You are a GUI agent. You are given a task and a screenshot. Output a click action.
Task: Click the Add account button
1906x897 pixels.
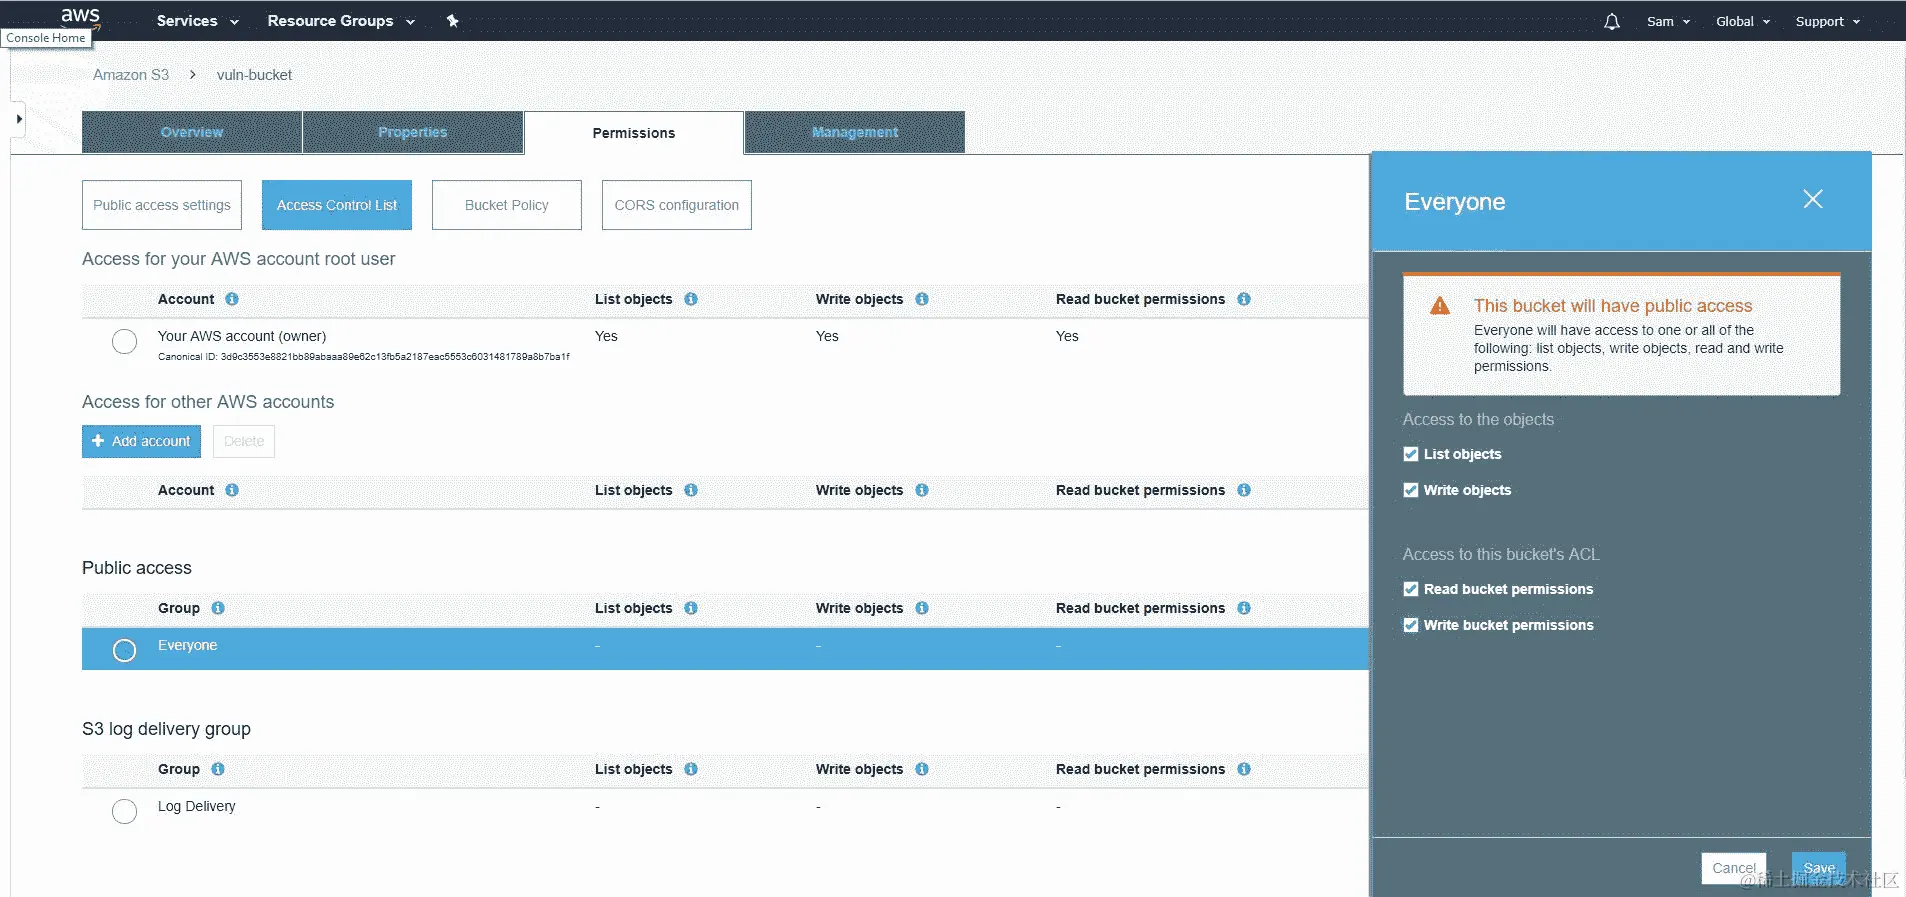[141, 441]
